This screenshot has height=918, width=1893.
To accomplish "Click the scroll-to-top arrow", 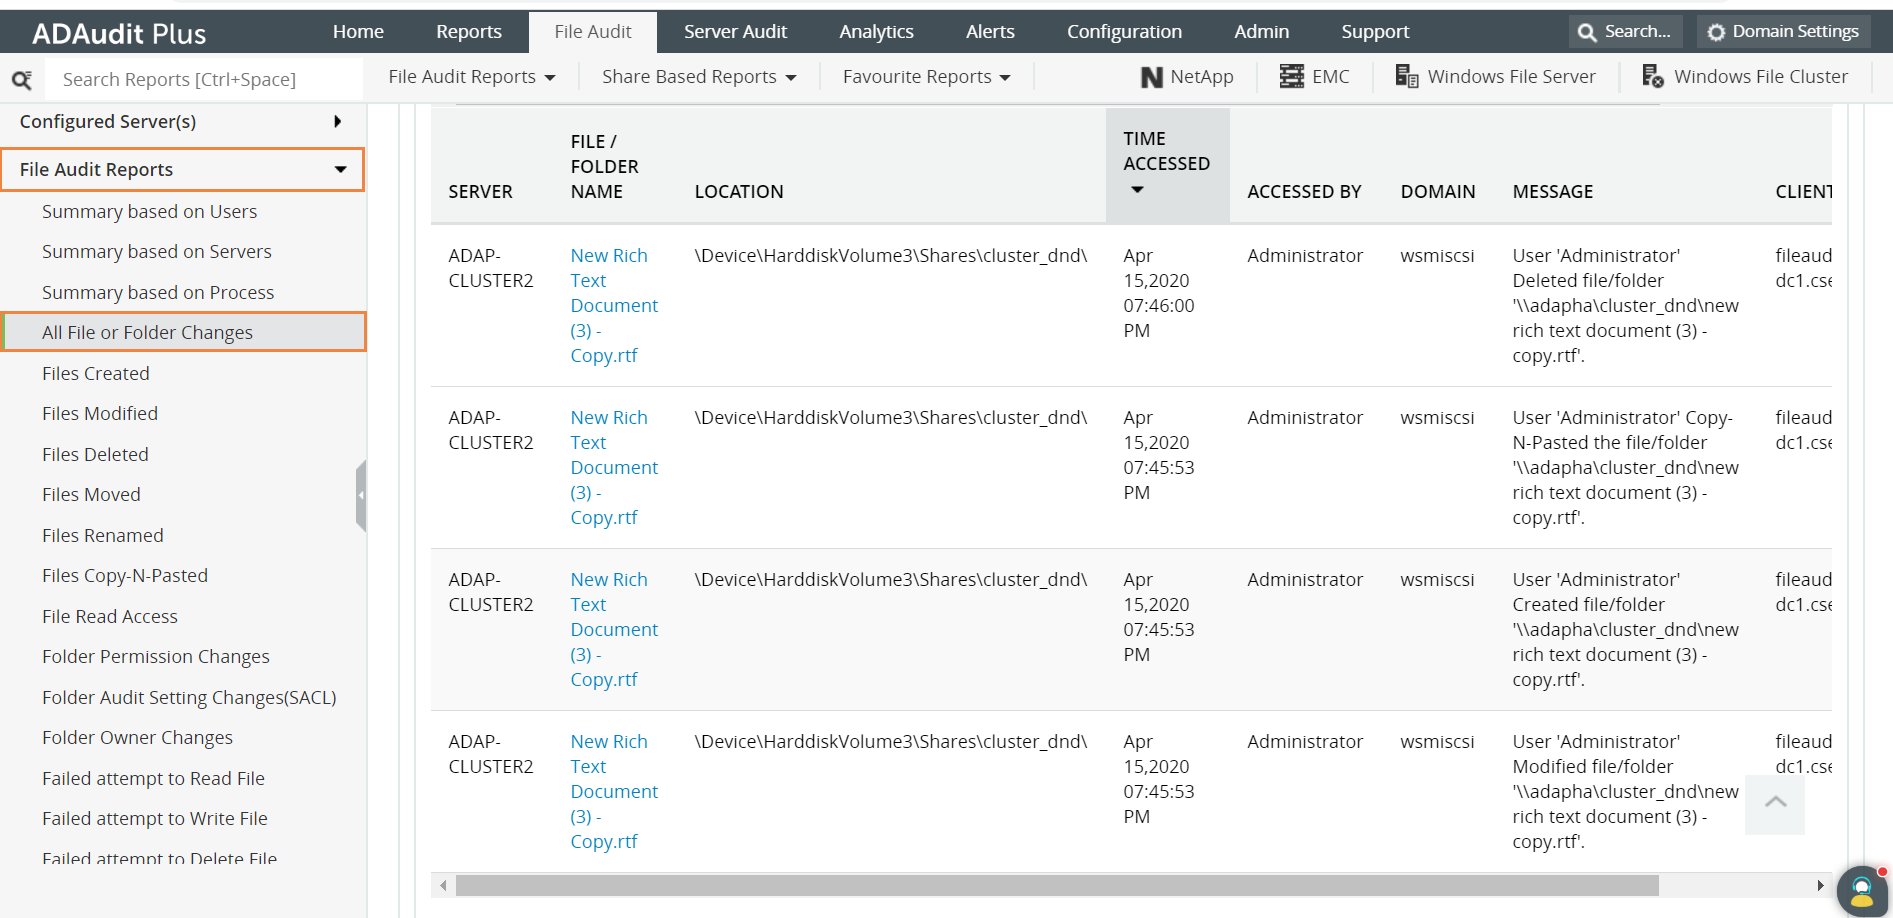I will tap(1774, 803).
